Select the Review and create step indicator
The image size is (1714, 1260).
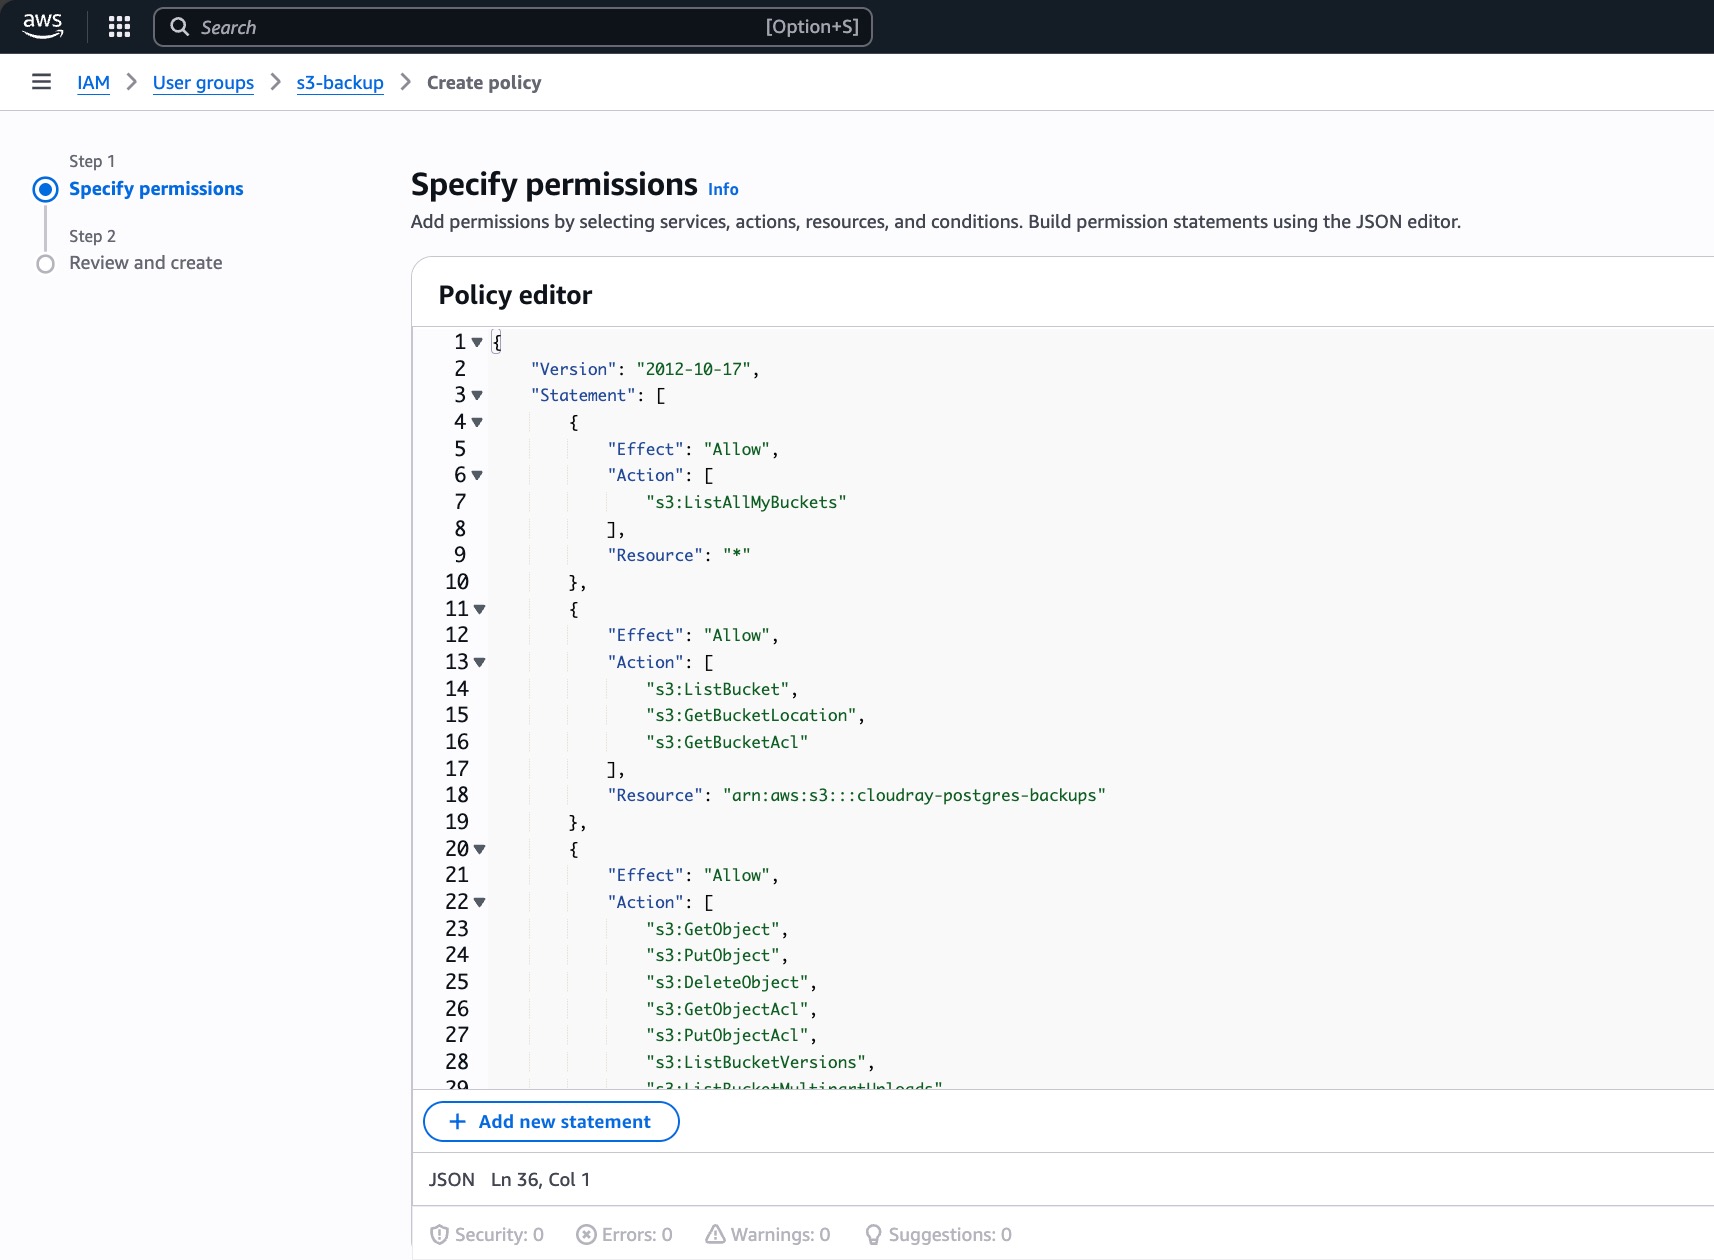[46, 263]
